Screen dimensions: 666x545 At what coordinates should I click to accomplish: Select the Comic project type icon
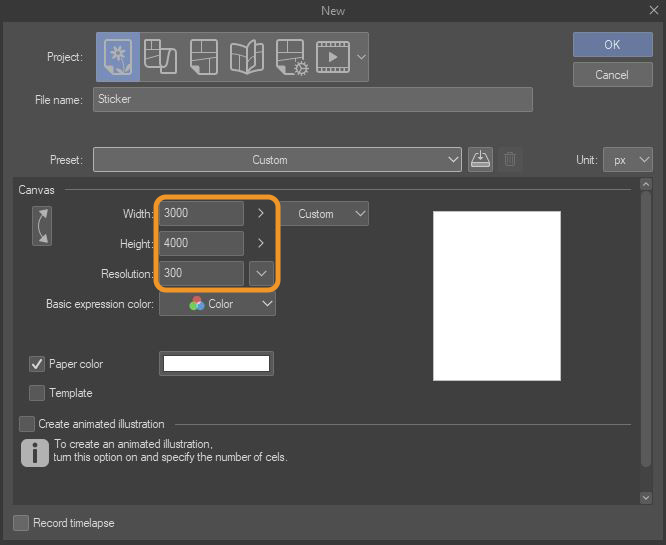click(204, 57)
